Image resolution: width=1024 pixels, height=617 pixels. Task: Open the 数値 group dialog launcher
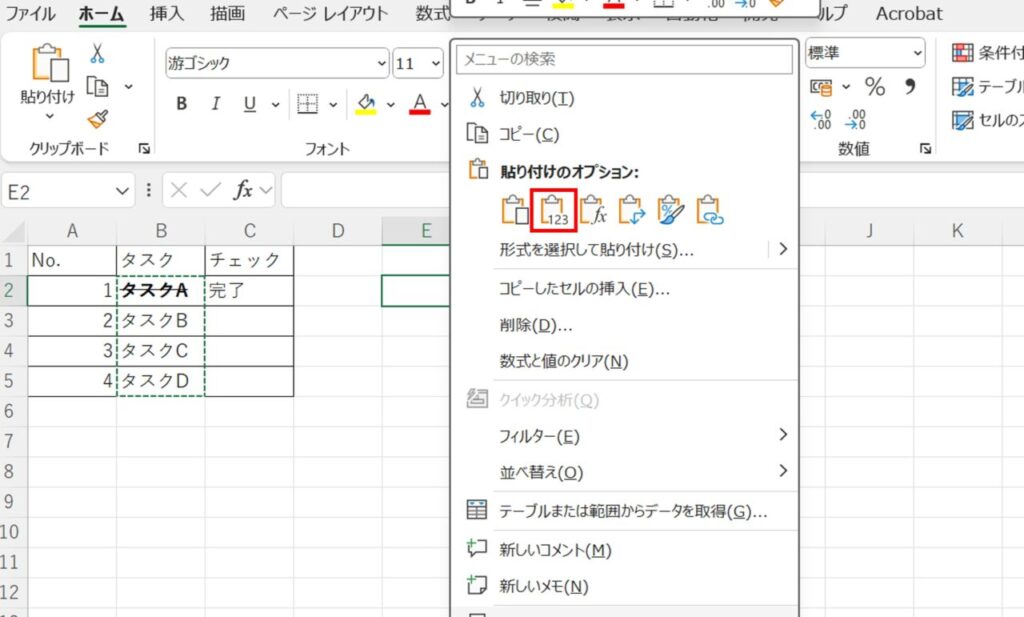[x=925, y=149]
